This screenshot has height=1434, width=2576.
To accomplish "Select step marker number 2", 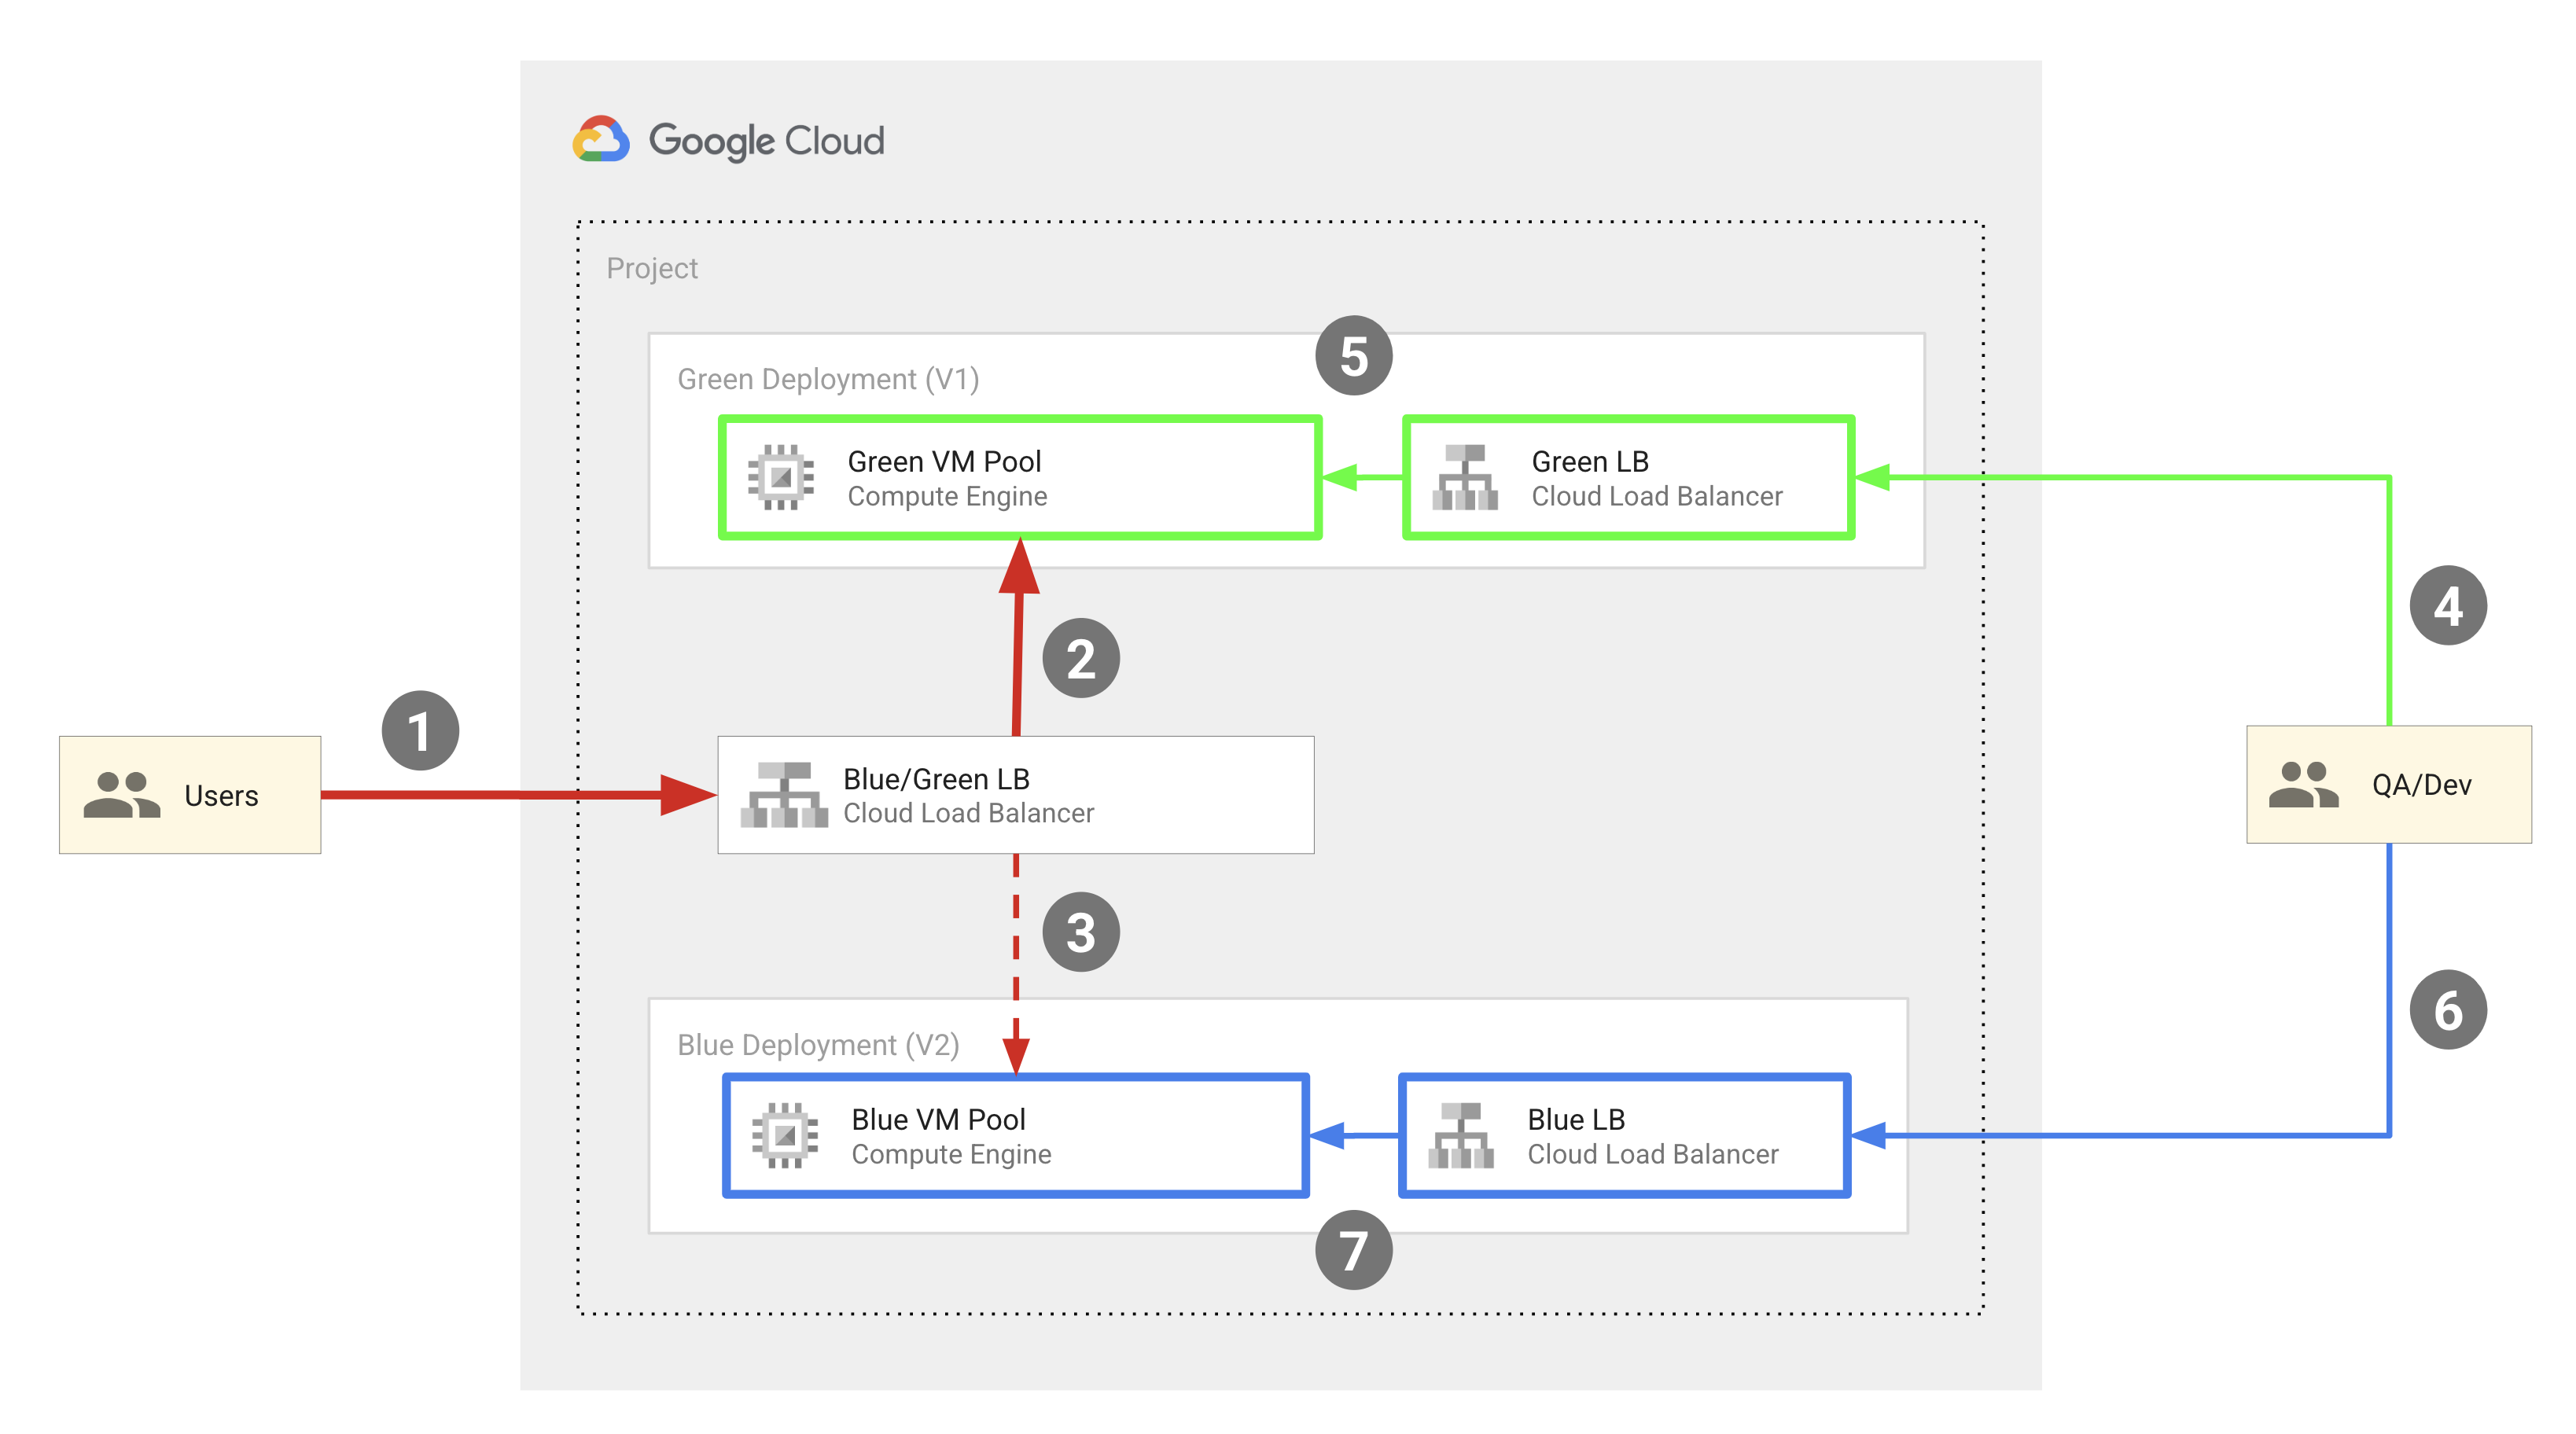I will pyautogui.click(x=1080, y=658).
